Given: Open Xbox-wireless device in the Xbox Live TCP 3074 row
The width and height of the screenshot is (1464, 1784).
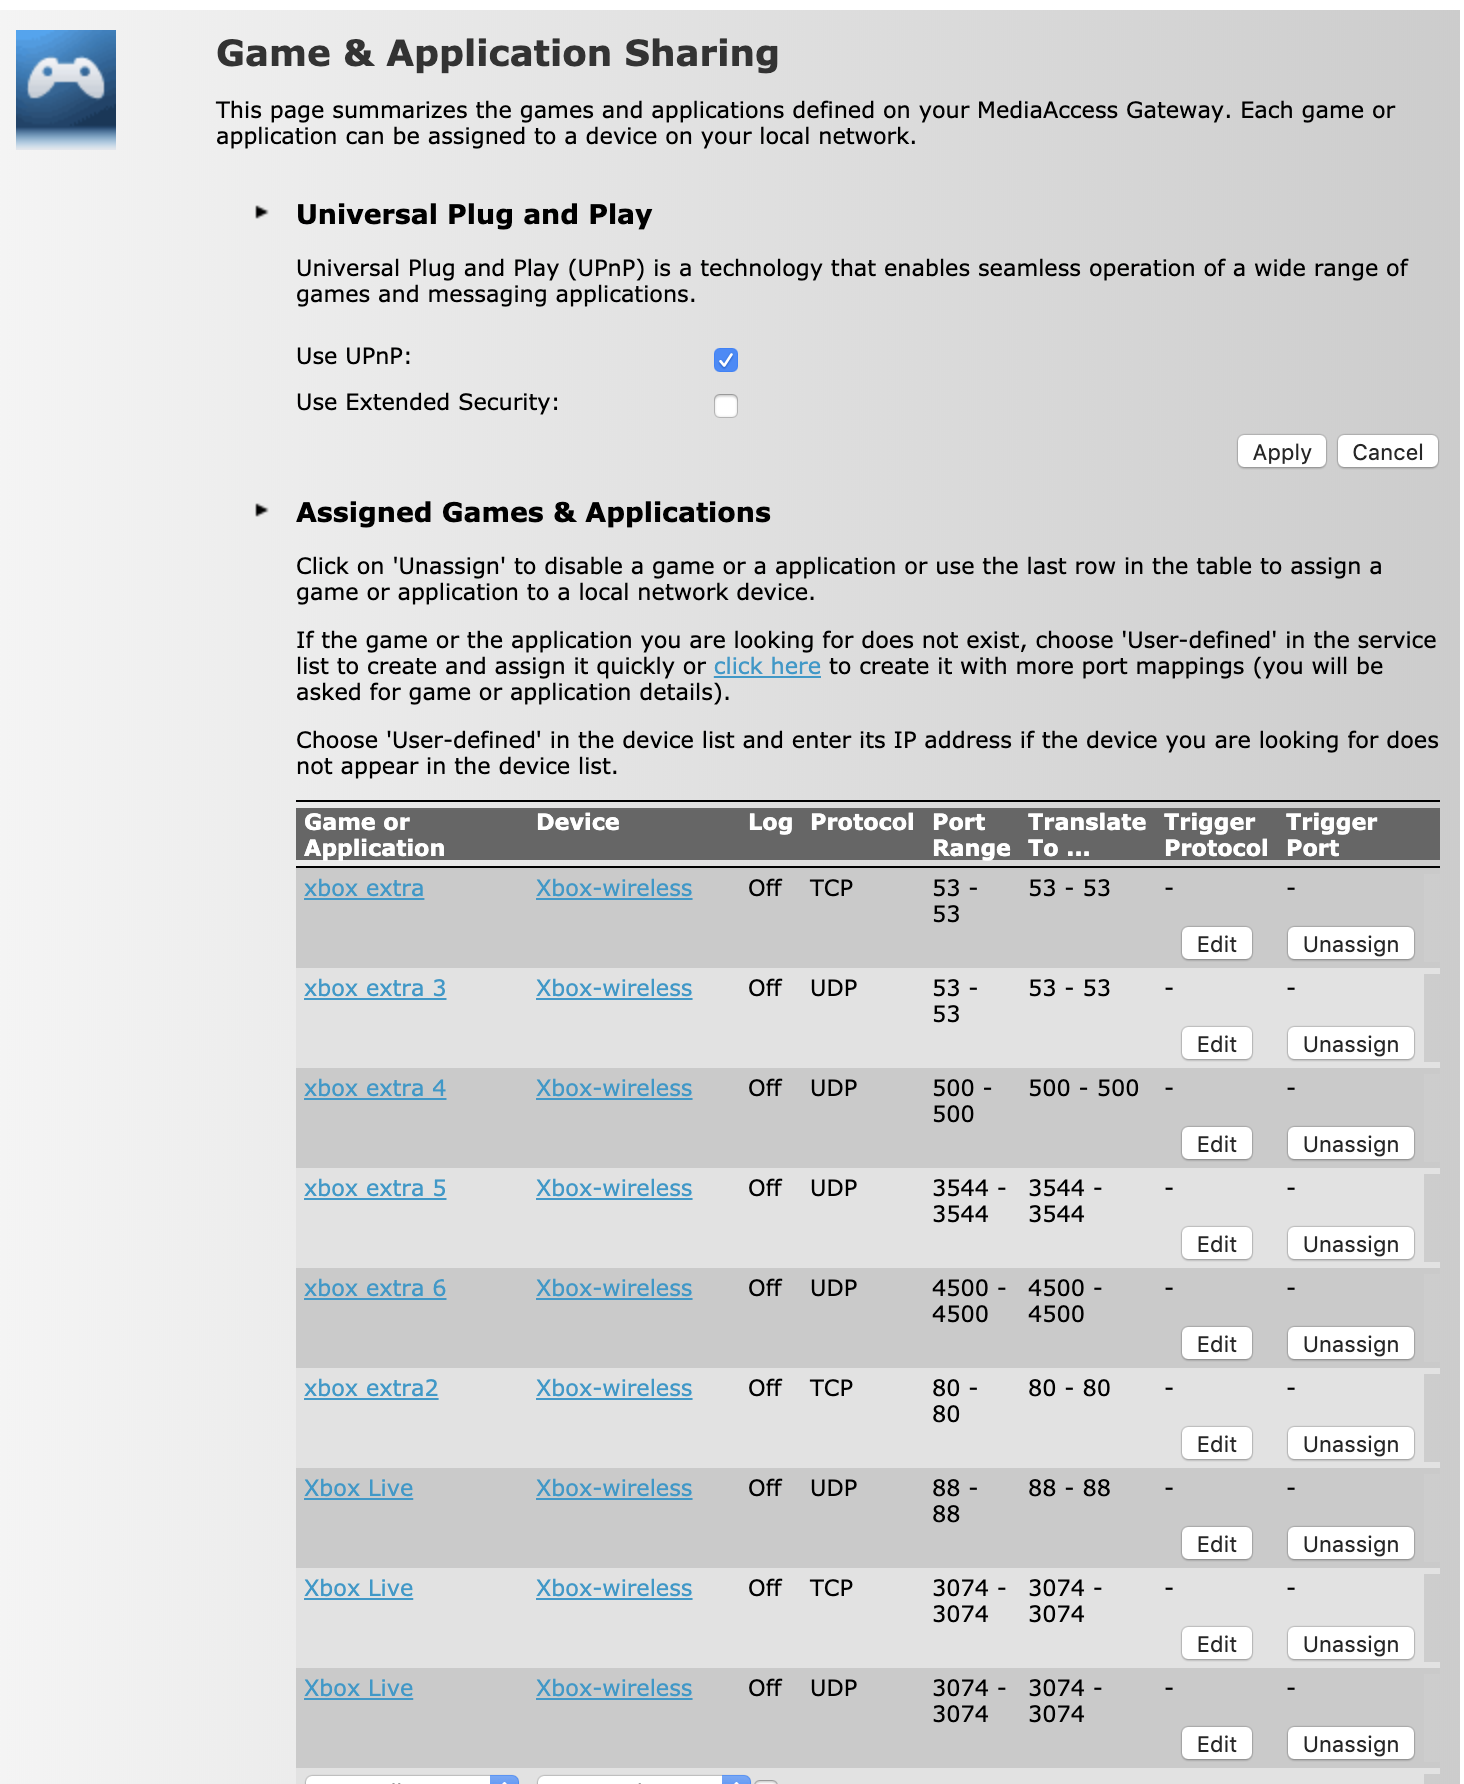Looking at the screenshot, I should [x=614, y=1588].
